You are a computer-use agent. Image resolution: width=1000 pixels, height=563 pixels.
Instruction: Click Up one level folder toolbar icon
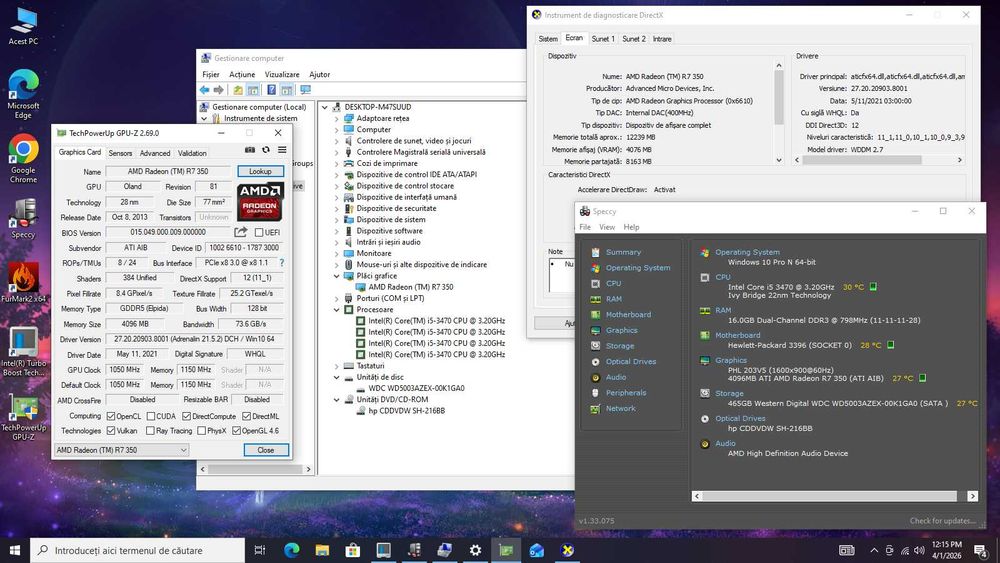238,90
